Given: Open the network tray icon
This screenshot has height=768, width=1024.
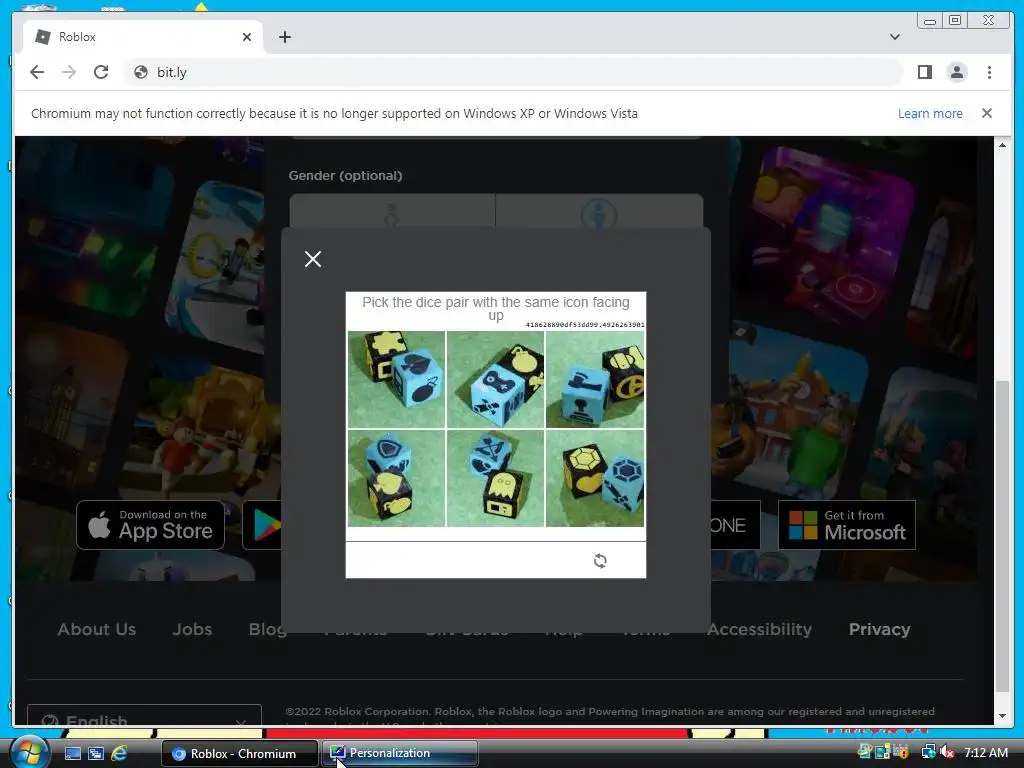Looking at the screenshot, I should pos(927,752).
